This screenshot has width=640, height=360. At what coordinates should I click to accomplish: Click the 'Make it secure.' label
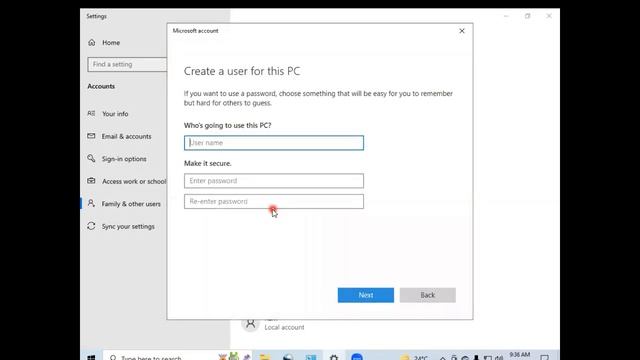tap(207, 163)
